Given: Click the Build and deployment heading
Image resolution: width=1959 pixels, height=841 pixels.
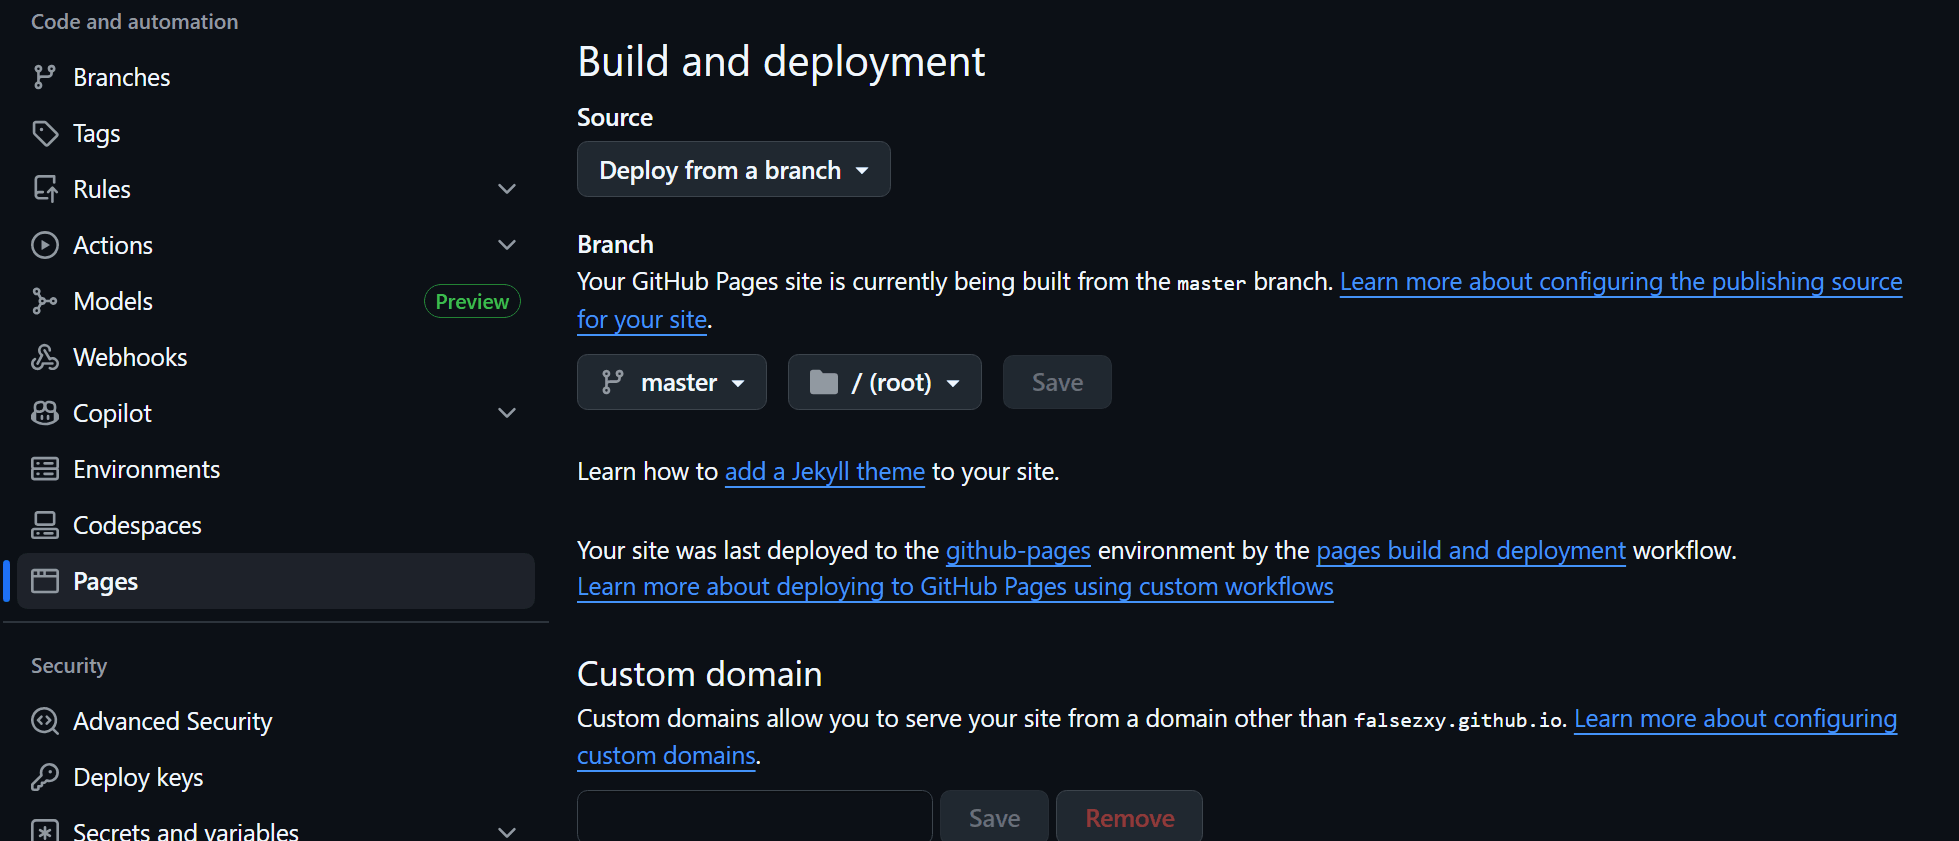Looking at the screenshot, I should pos(781,61).
